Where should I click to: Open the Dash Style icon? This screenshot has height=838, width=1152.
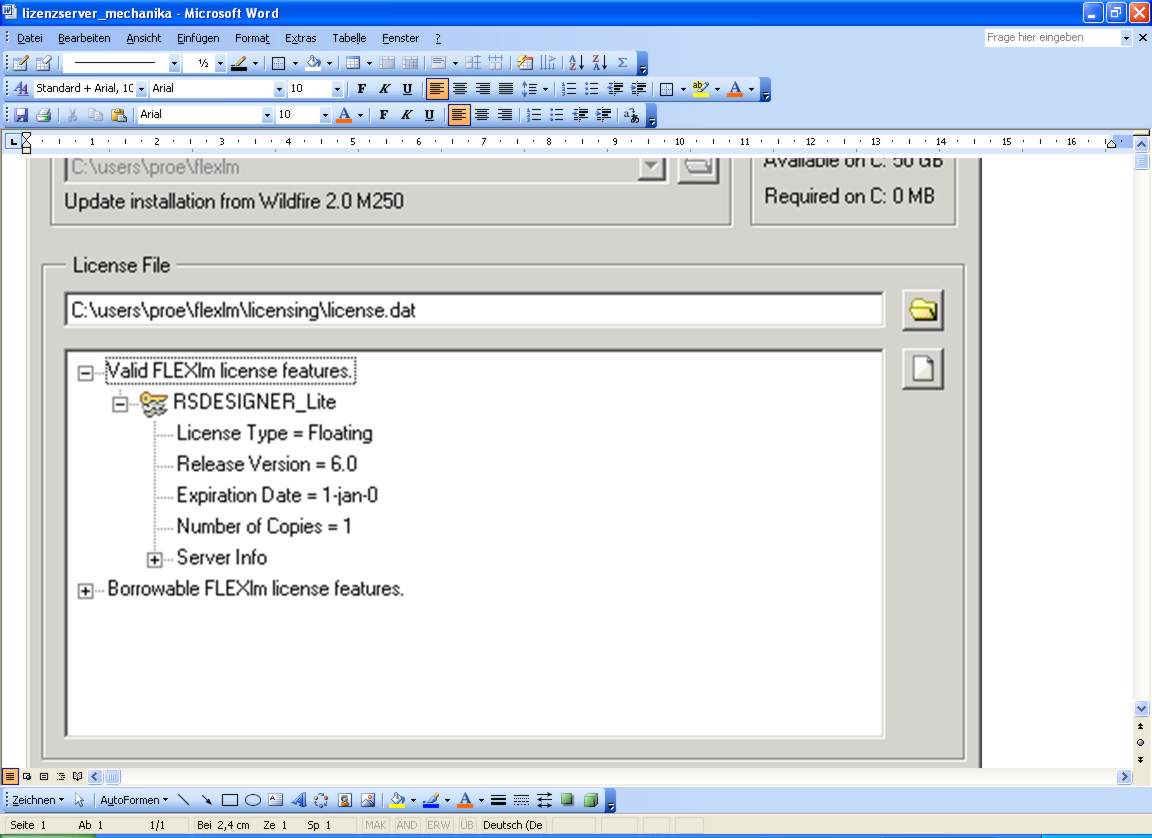click(x=521, y=800)
